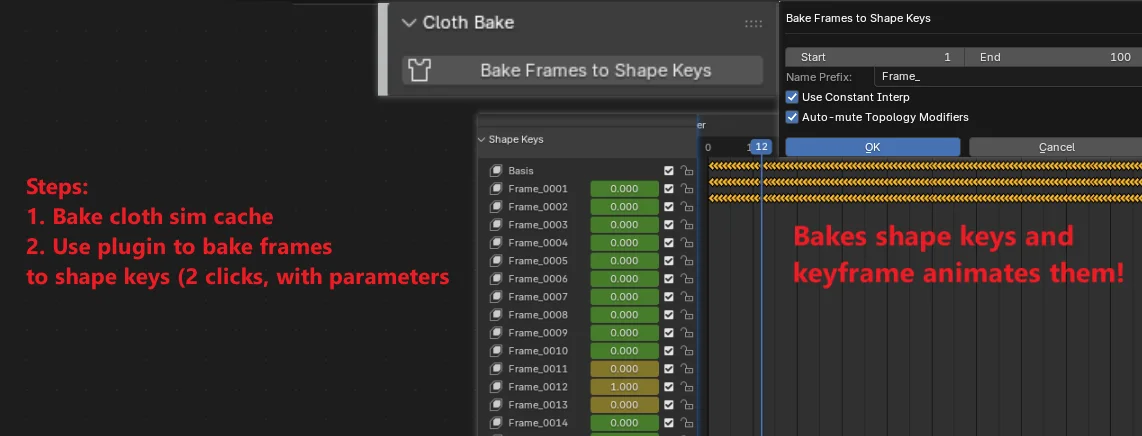Click the Name Prefix text field

1008,76
